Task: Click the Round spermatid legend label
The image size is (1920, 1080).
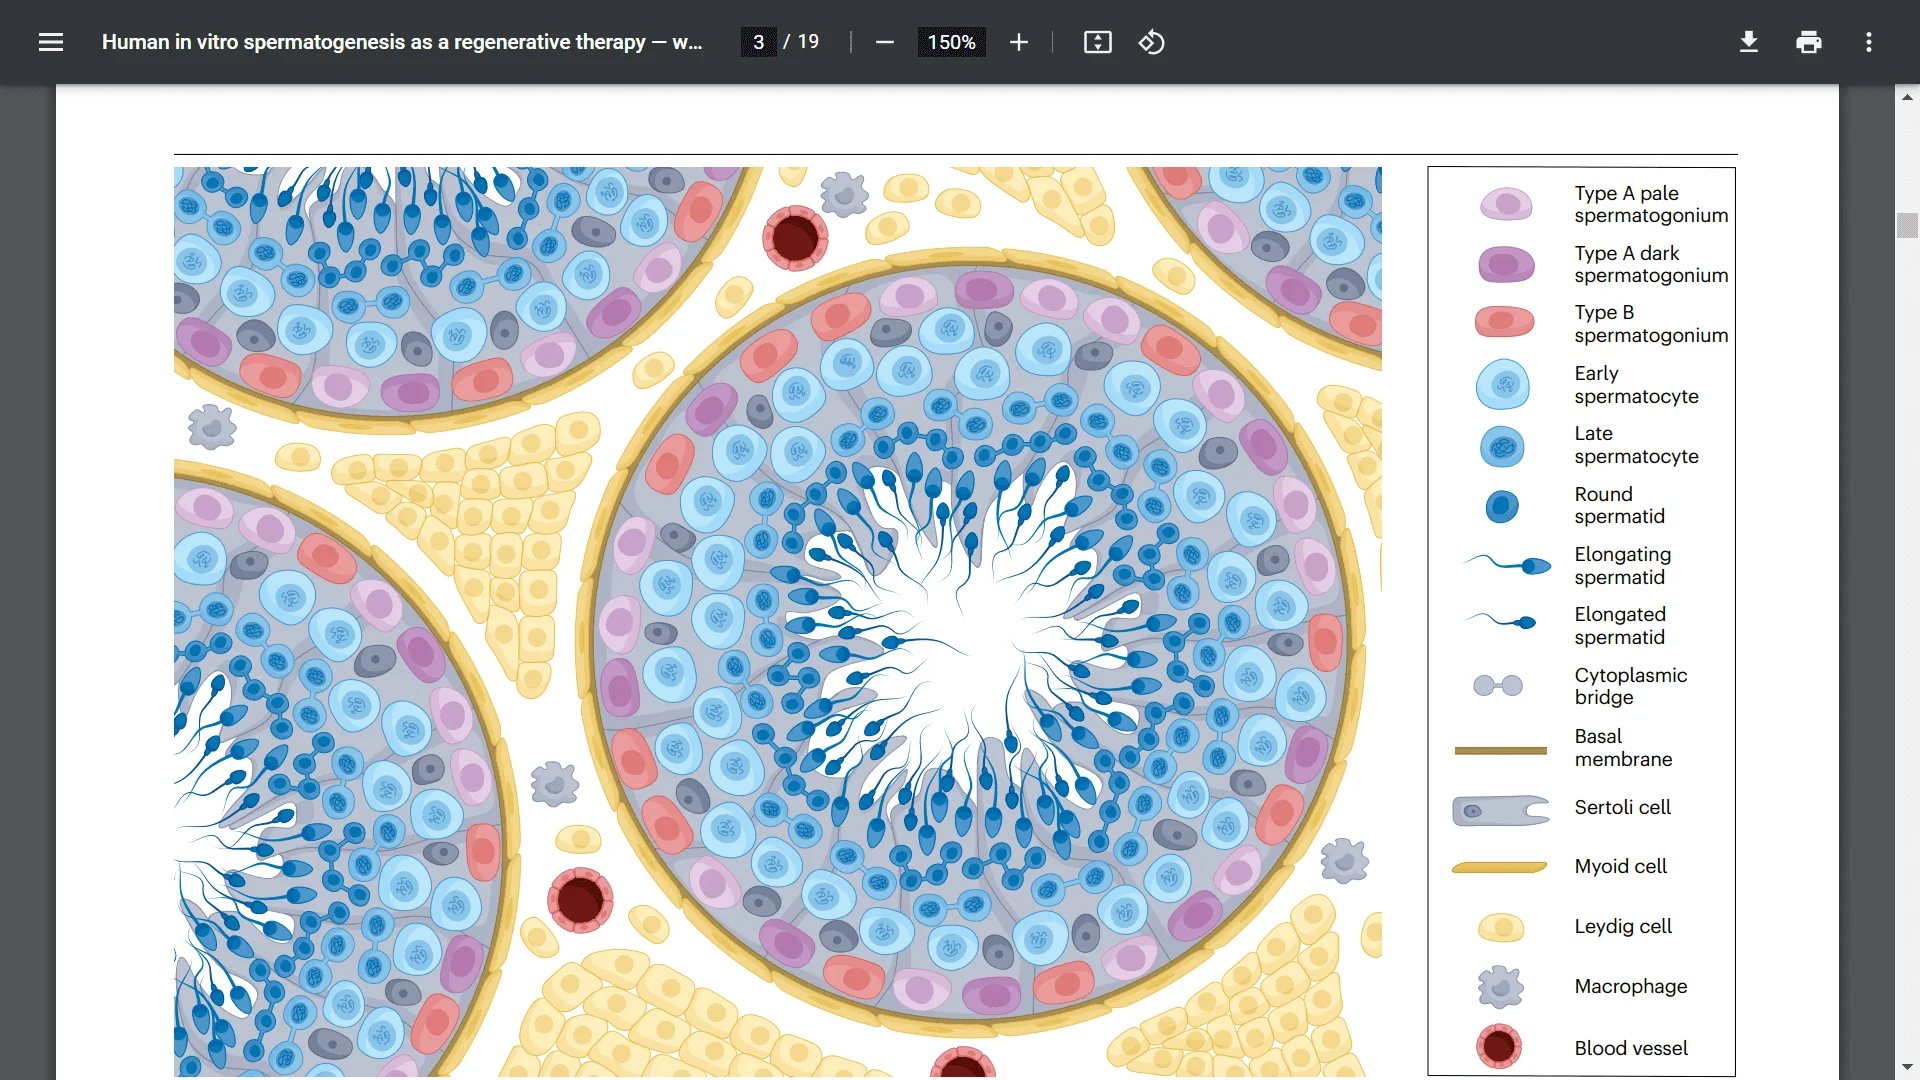Action: (1619, 505)
